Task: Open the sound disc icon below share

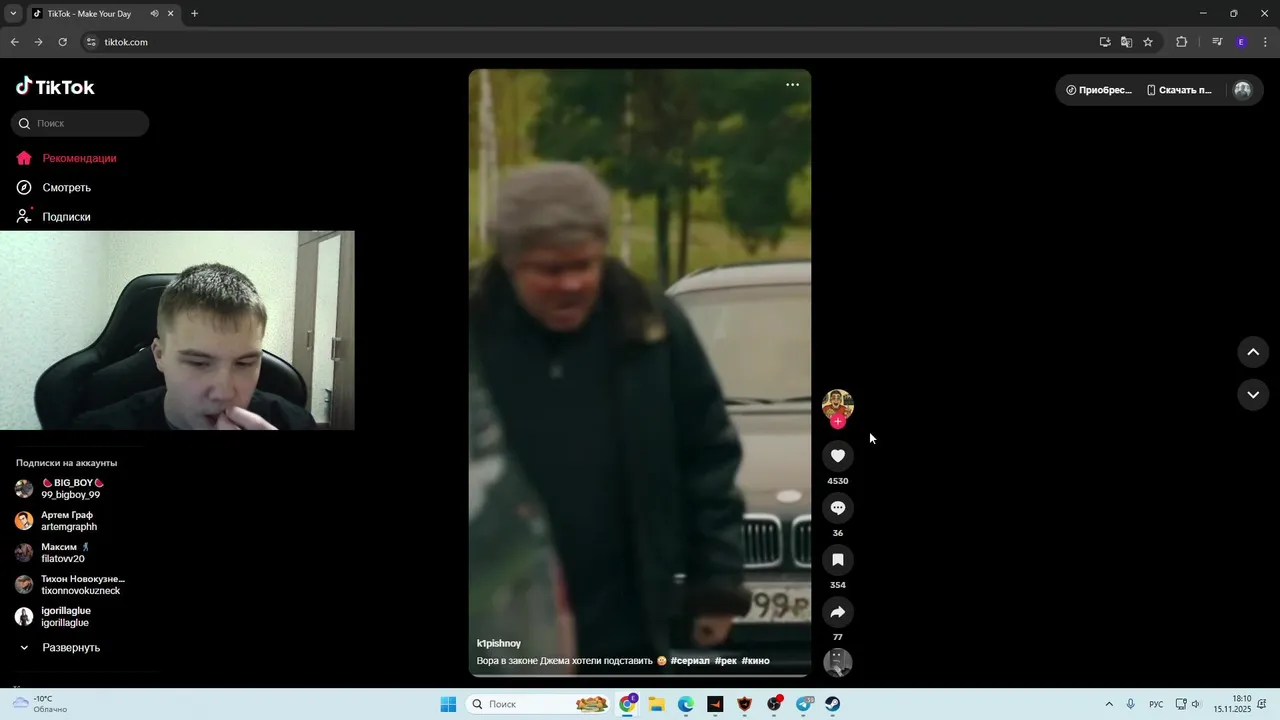Action: pyautogui.click(x=838, y=662)
